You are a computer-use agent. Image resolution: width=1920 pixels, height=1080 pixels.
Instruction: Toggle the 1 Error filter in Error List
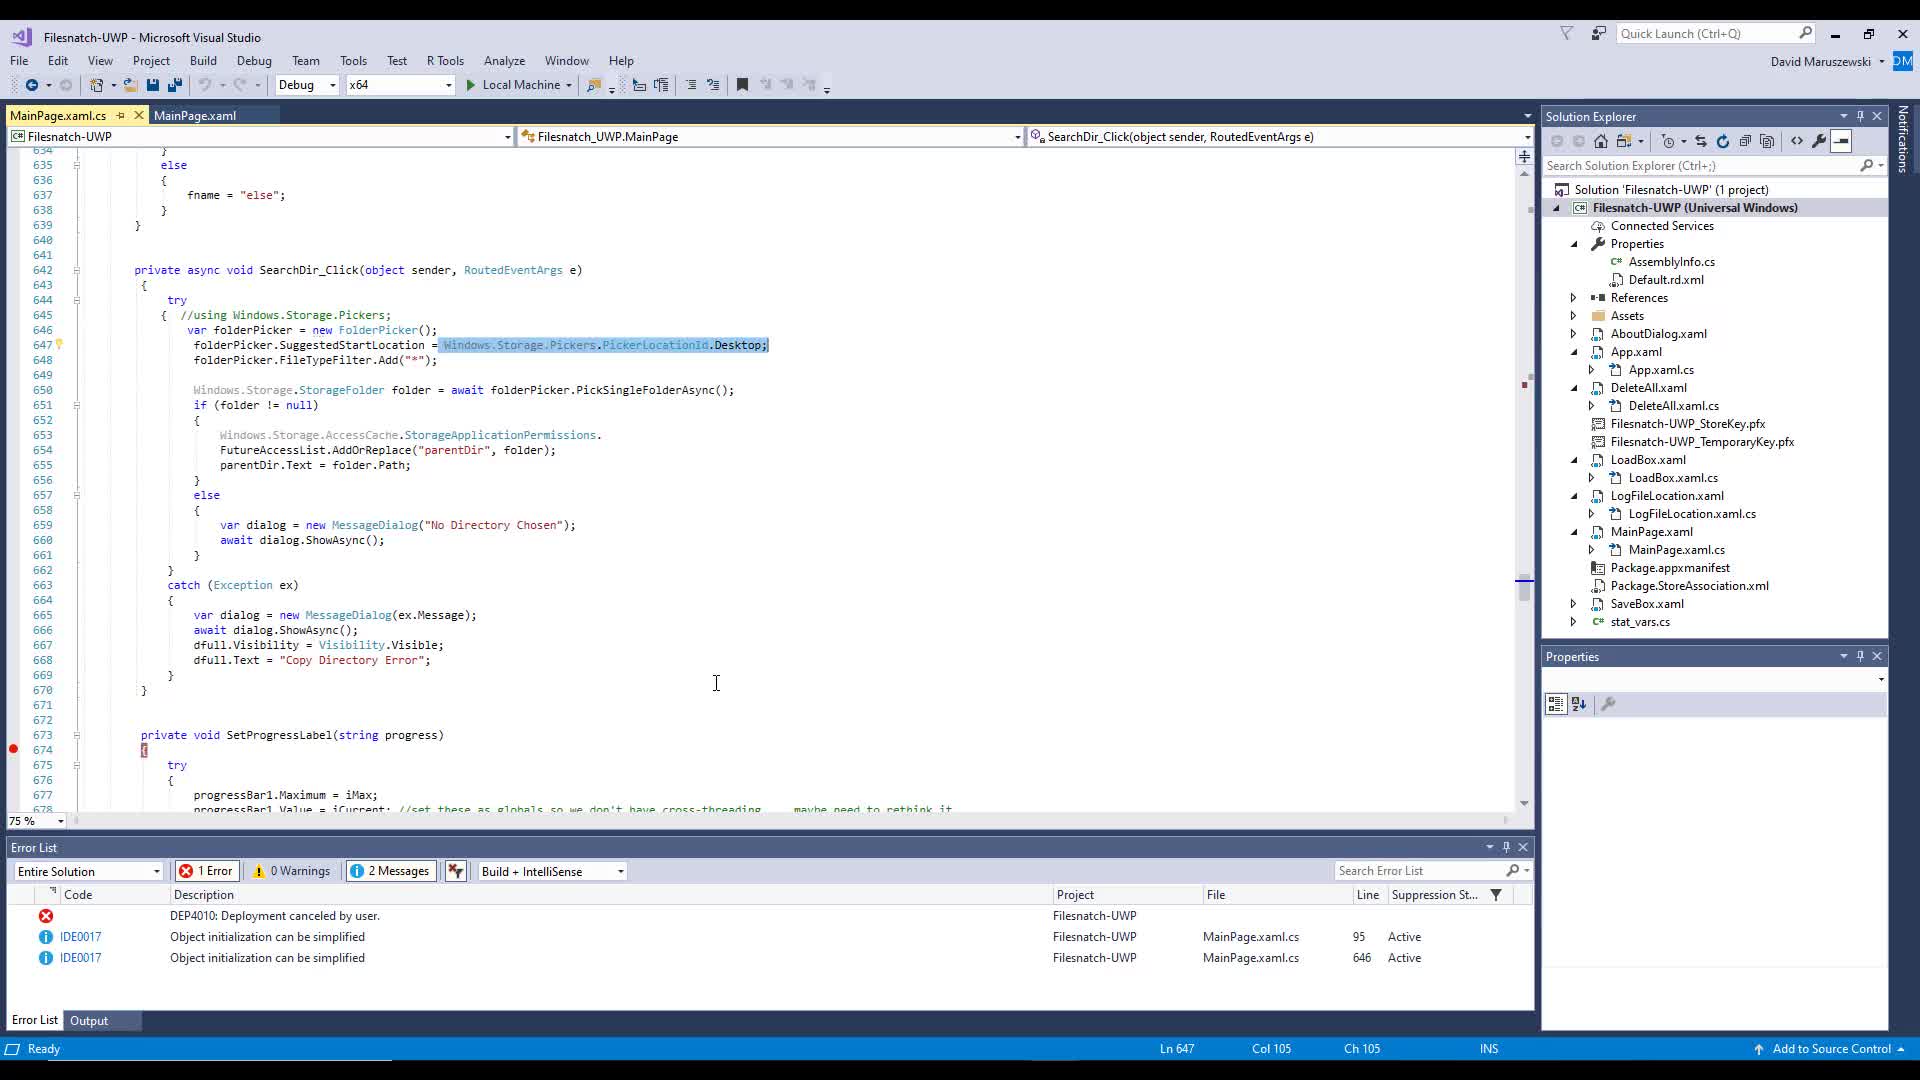[x=207, y=870]
